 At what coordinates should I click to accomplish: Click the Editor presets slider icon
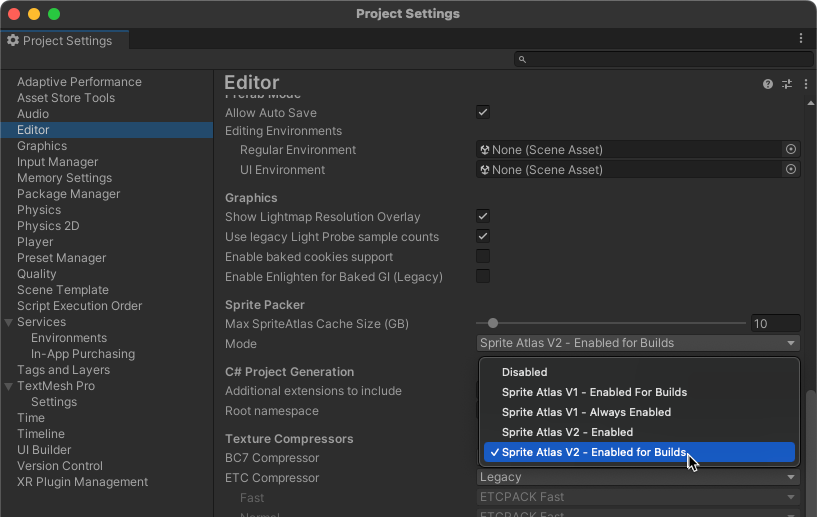tap(787, 85)
